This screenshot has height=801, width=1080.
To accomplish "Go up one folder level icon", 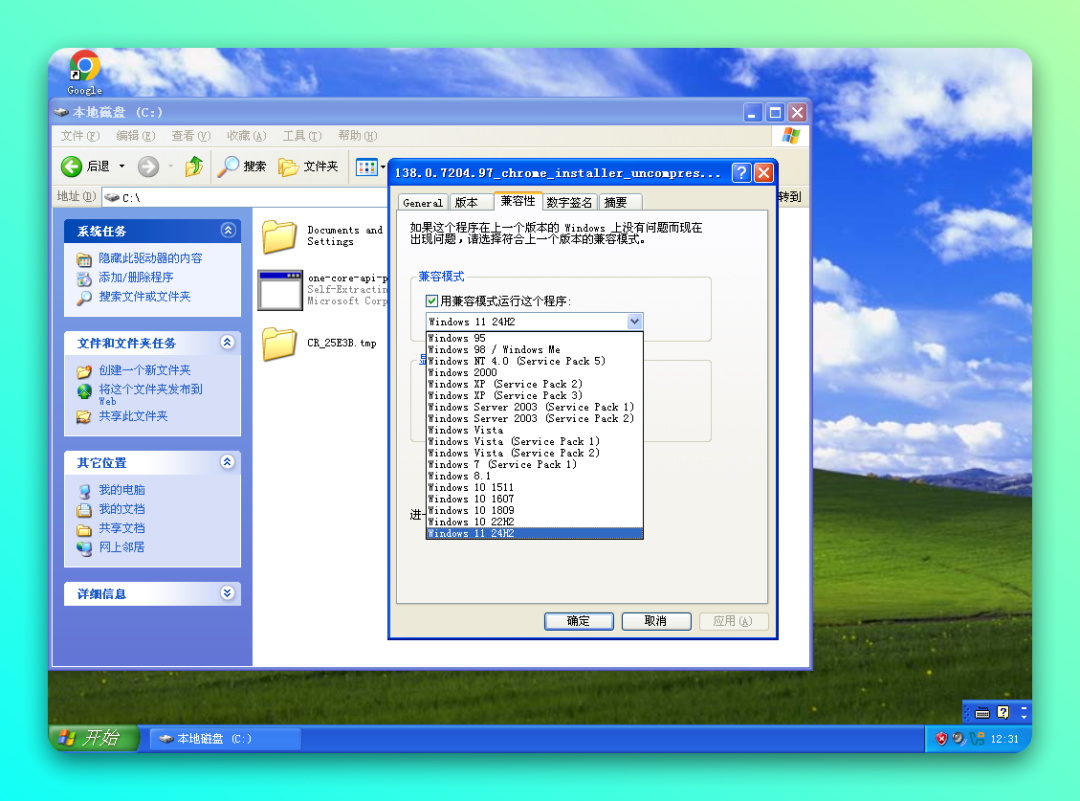I will pyautogui.click(x=194, y=166).
